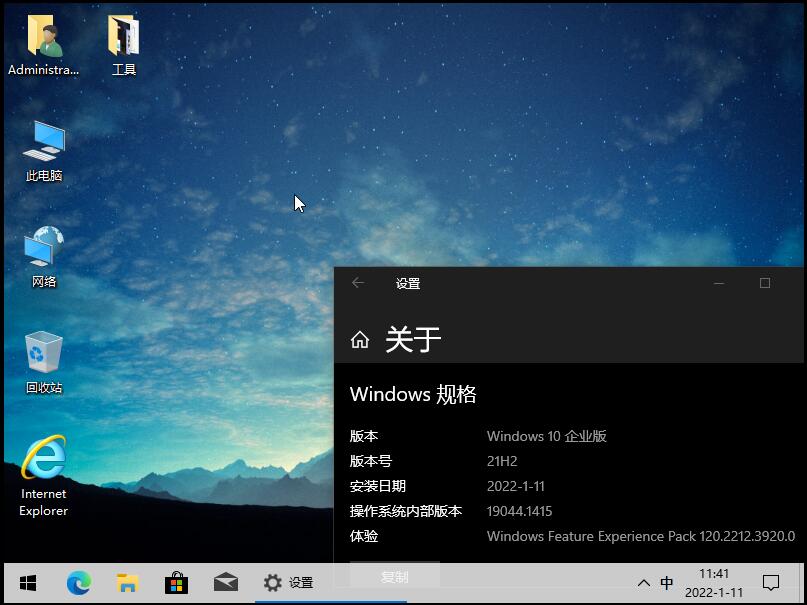807x605 pixels.
Task: Click the 设置 taskbar window button
Action: (x=289, y=583)
